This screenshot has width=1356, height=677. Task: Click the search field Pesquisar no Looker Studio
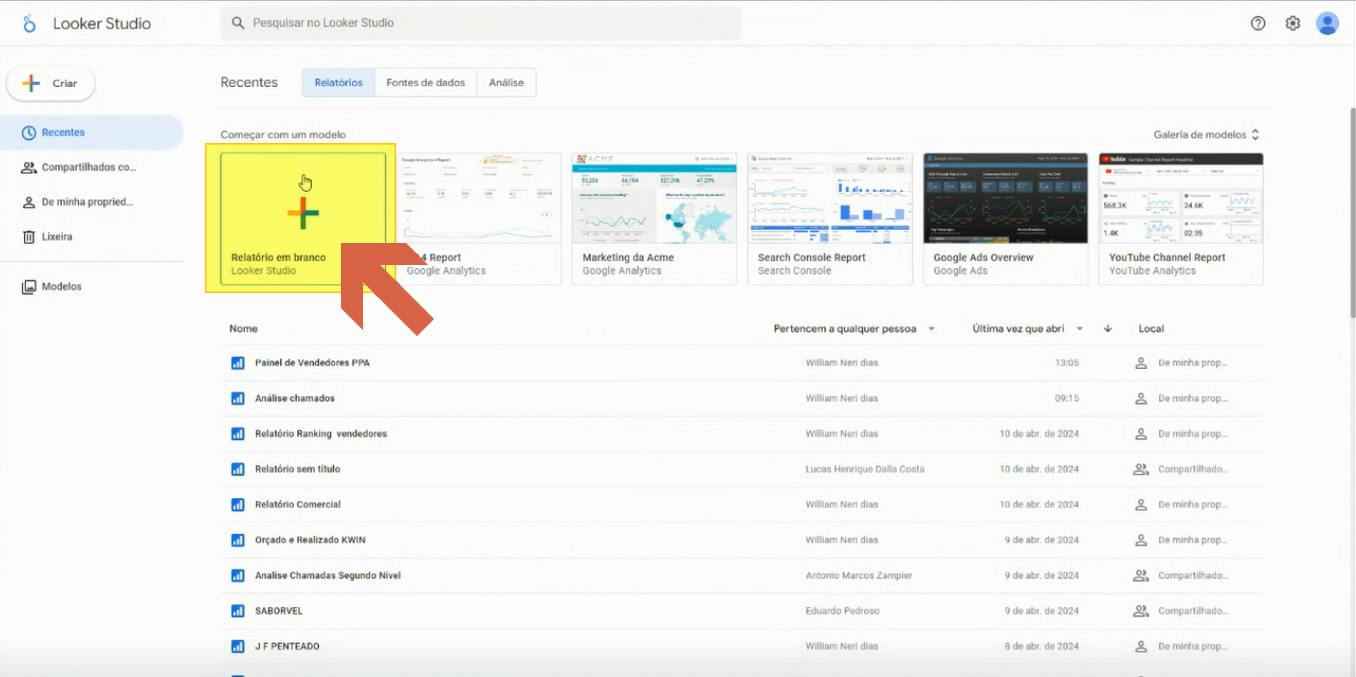point(481,22)
